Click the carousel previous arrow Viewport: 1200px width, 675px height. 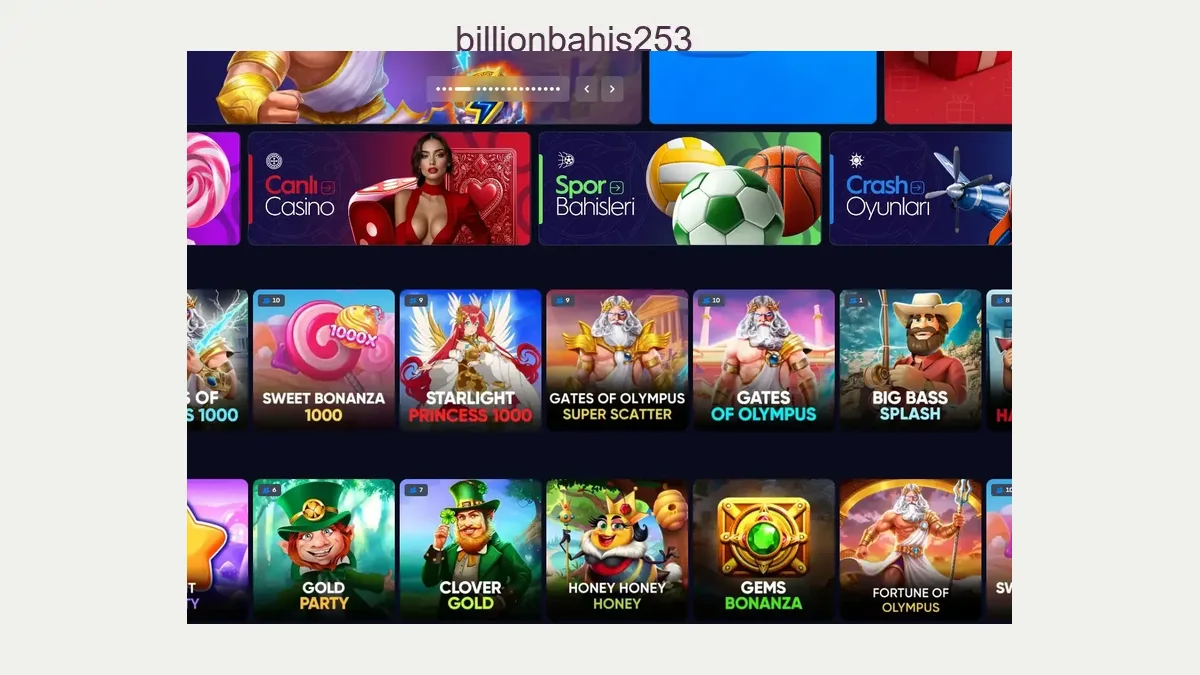point(587,89)
